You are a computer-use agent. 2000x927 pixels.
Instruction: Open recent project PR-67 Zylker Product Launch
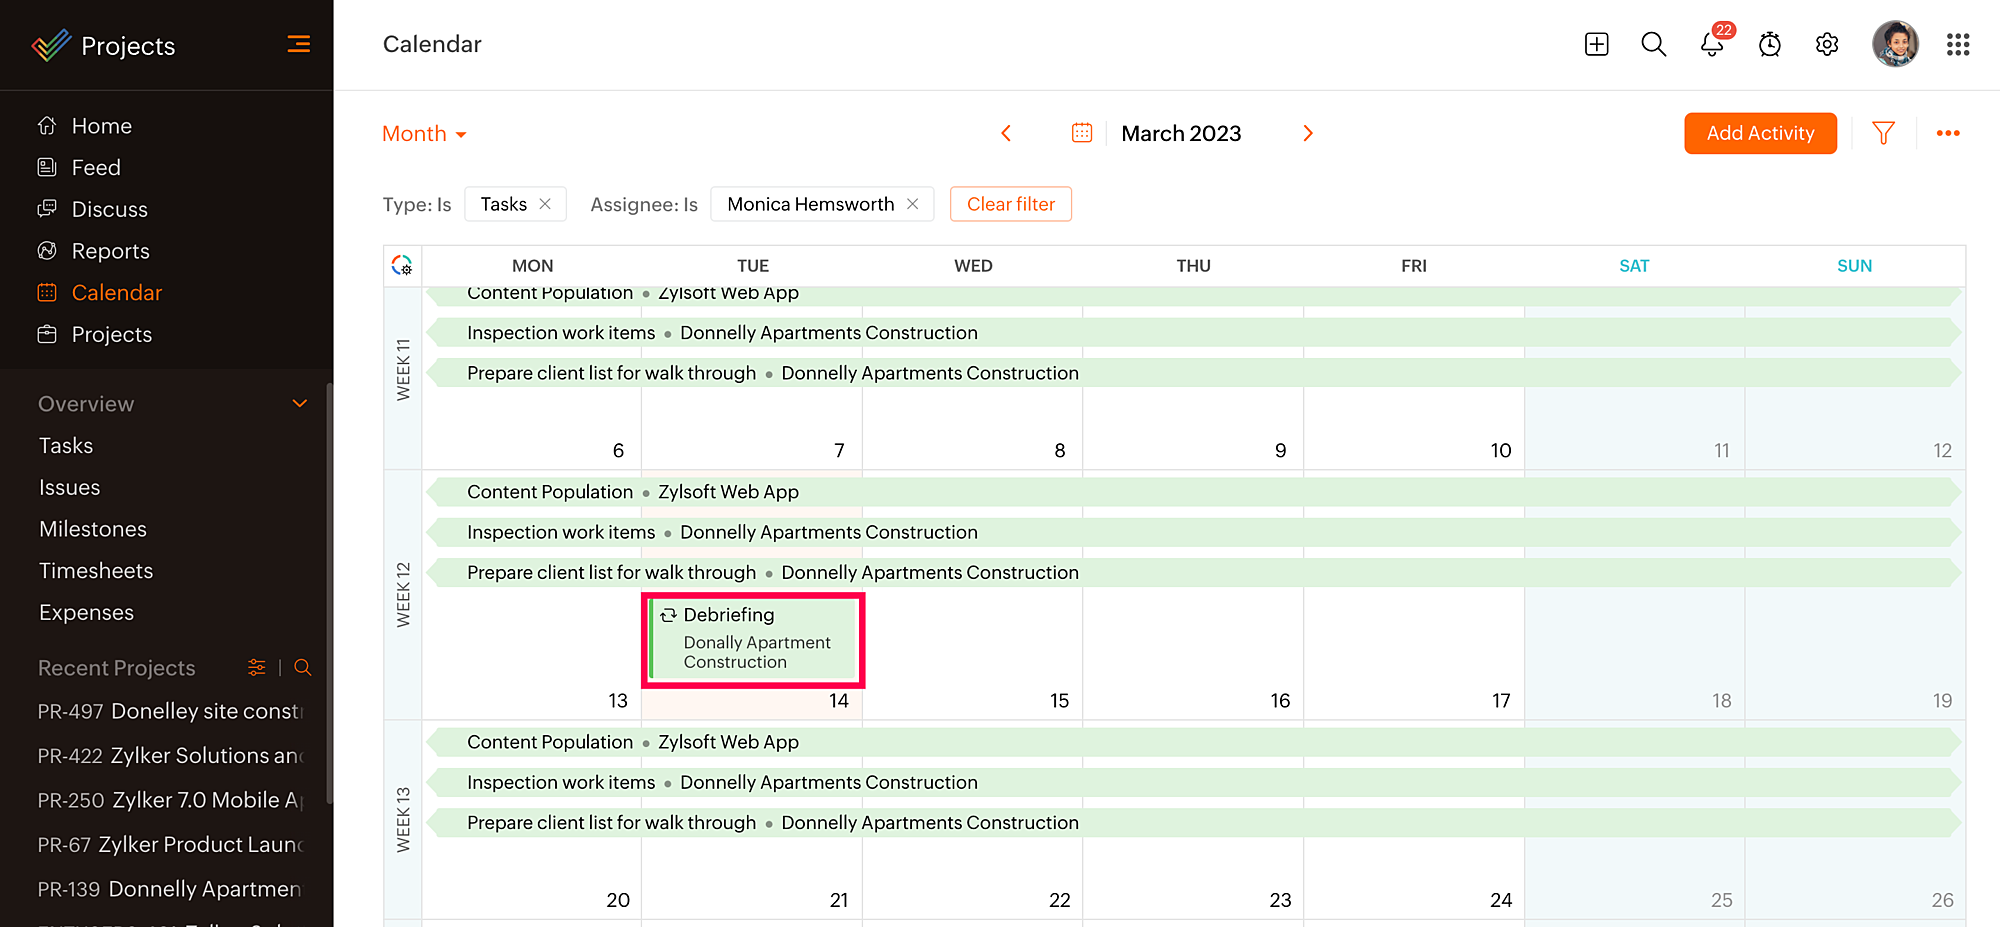point(170,845)
